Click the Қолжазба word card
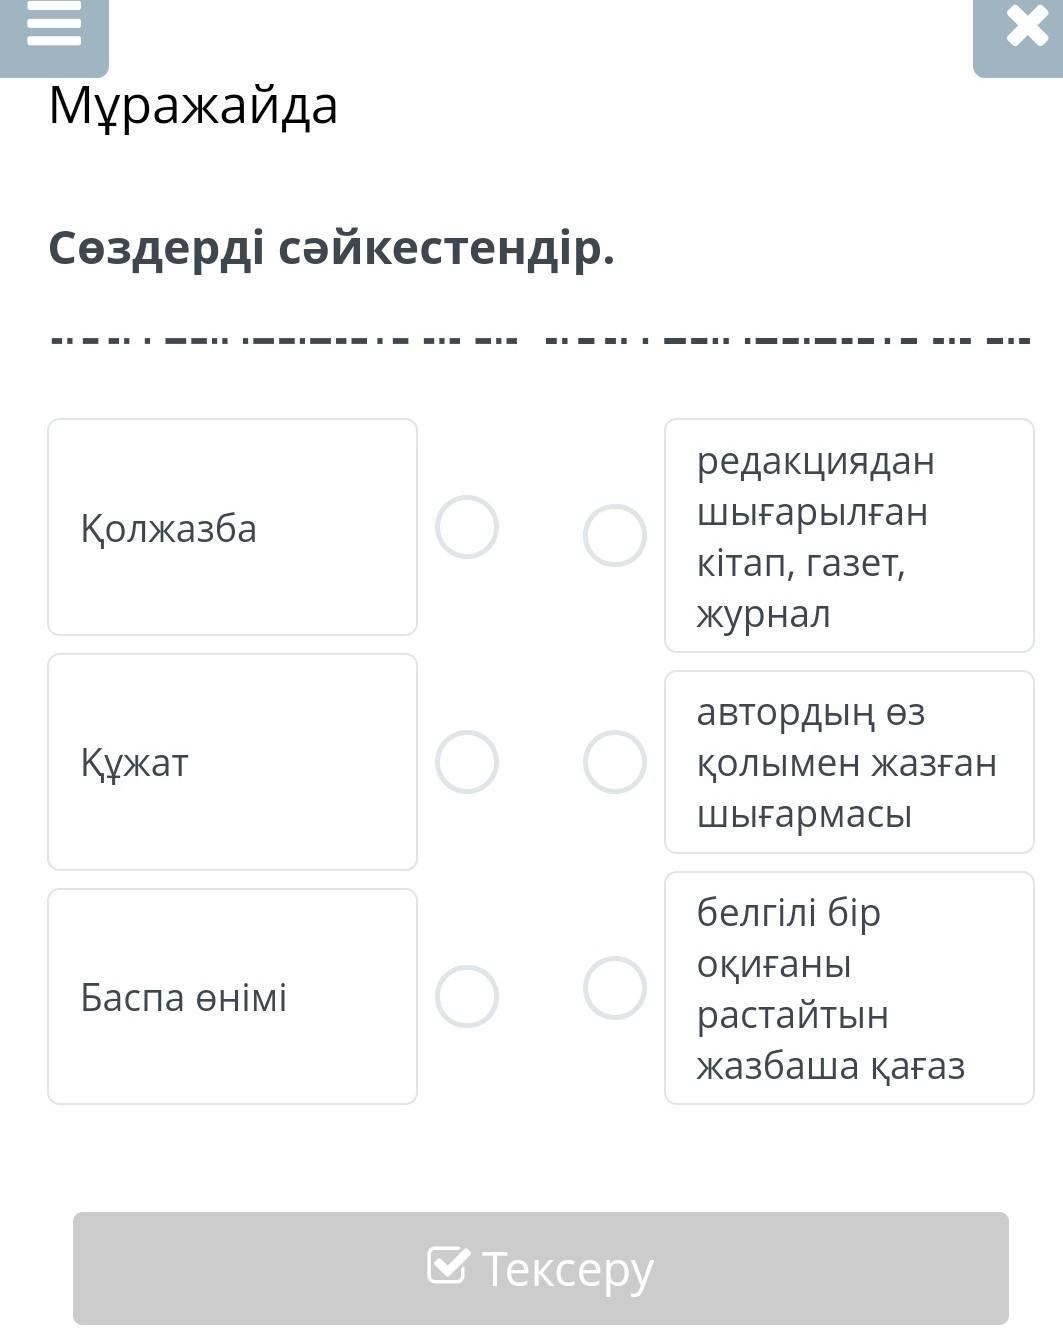This screenshot has height=1333, width=1063. tap(232, 527)
